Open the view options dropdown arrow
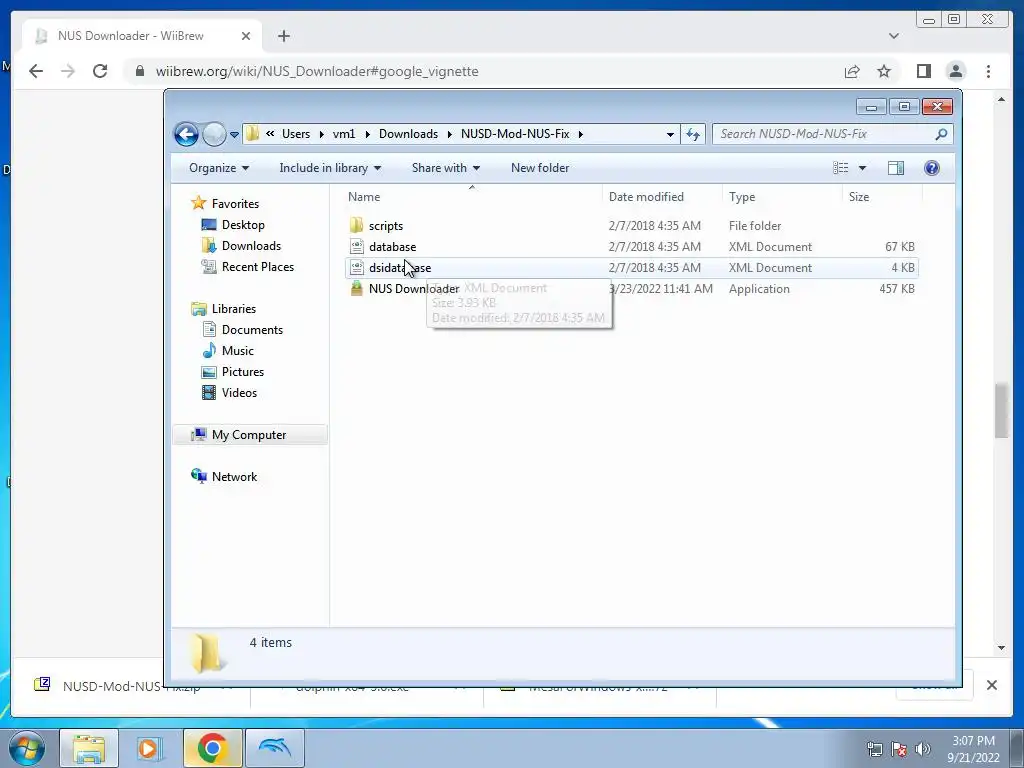This screenshot has height=768, width=1024. coord(862,168)
